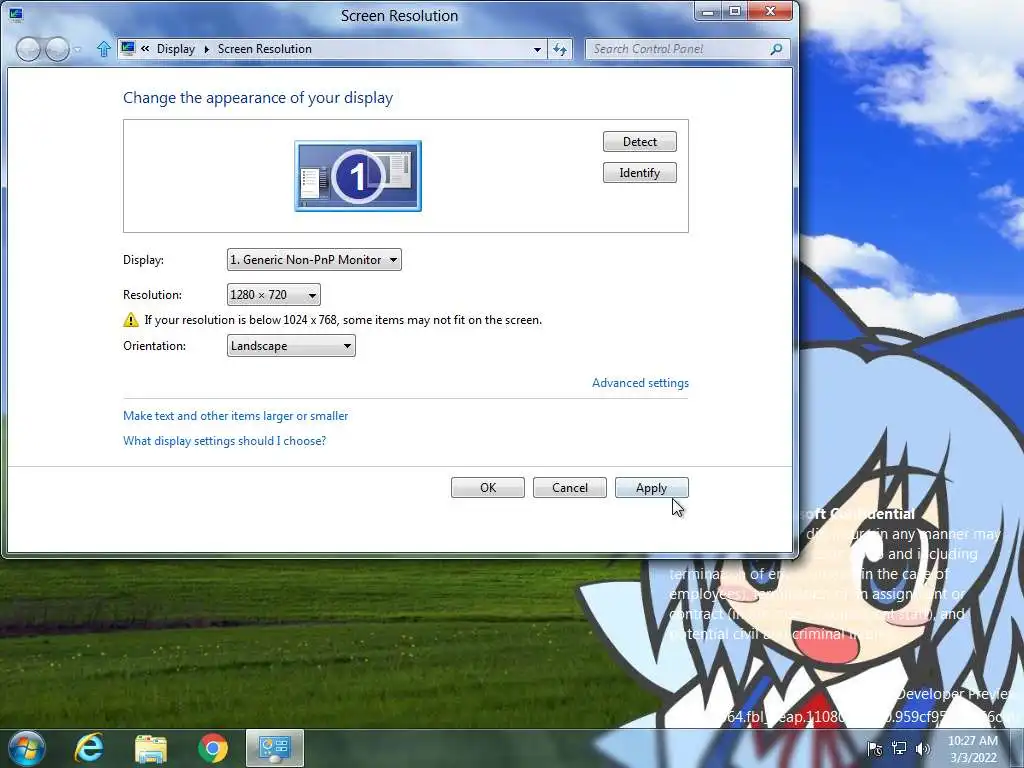Open File Explorer from taskbar

point(151,749)
